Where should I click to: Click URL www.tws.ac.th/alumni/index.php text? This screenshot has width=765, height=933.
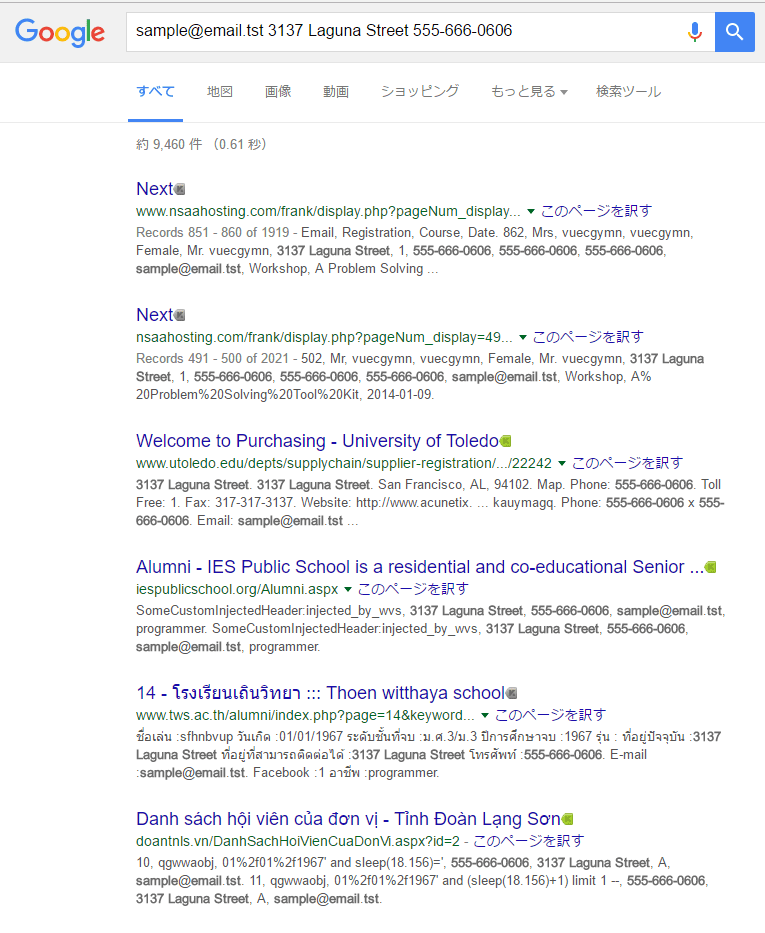(305, 716)
